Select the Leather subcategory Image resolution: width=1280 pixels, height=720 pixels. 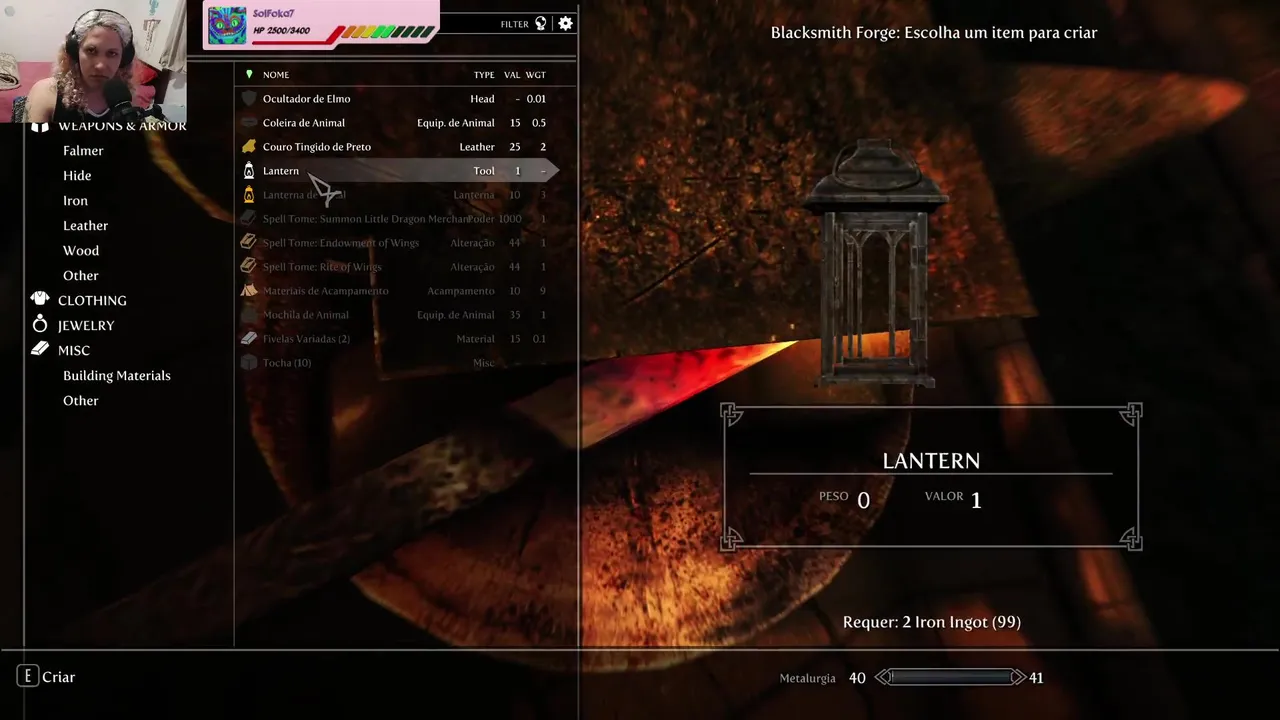coord(85,226)
